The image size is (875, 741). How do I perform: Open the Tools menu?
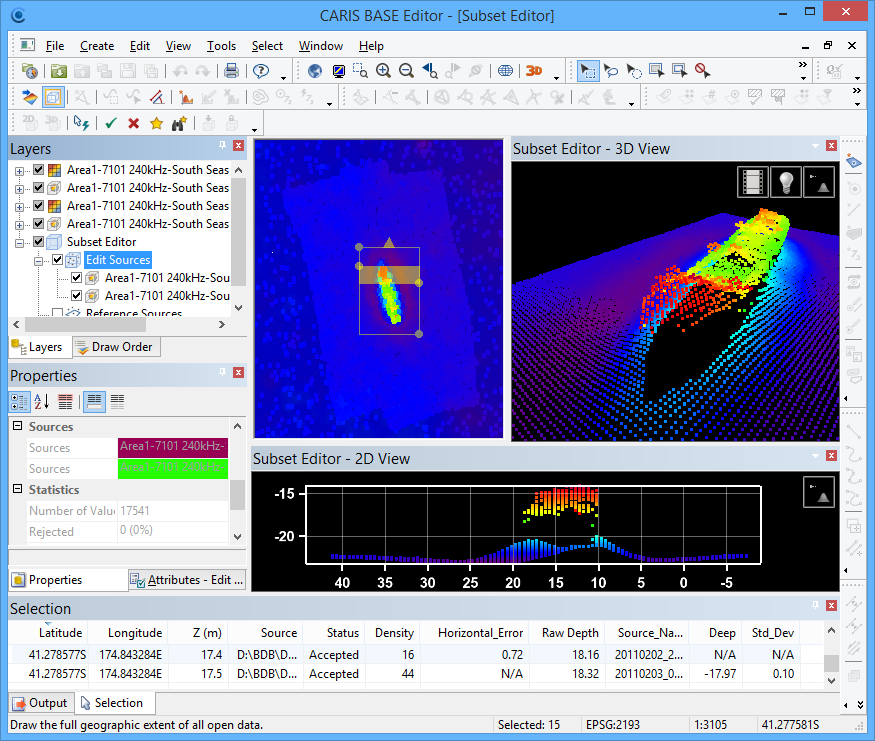pos(221,46)
